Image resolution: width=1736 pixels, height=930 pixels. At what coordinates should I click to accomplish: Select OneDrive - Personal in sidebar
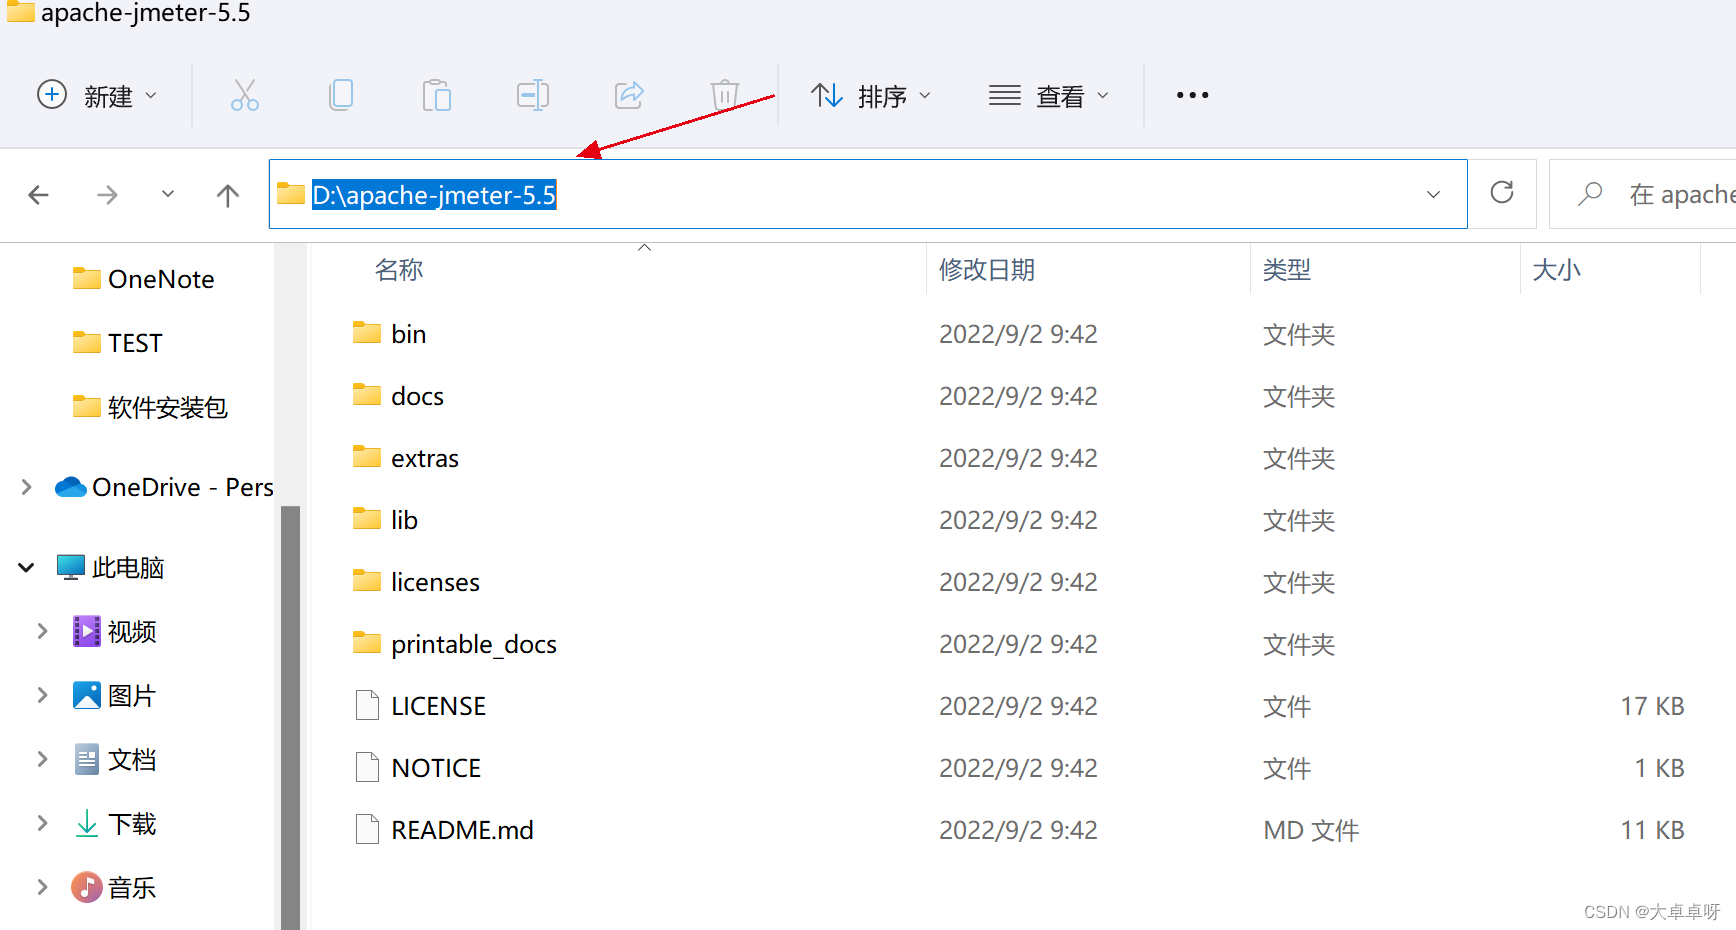point(164,487)
